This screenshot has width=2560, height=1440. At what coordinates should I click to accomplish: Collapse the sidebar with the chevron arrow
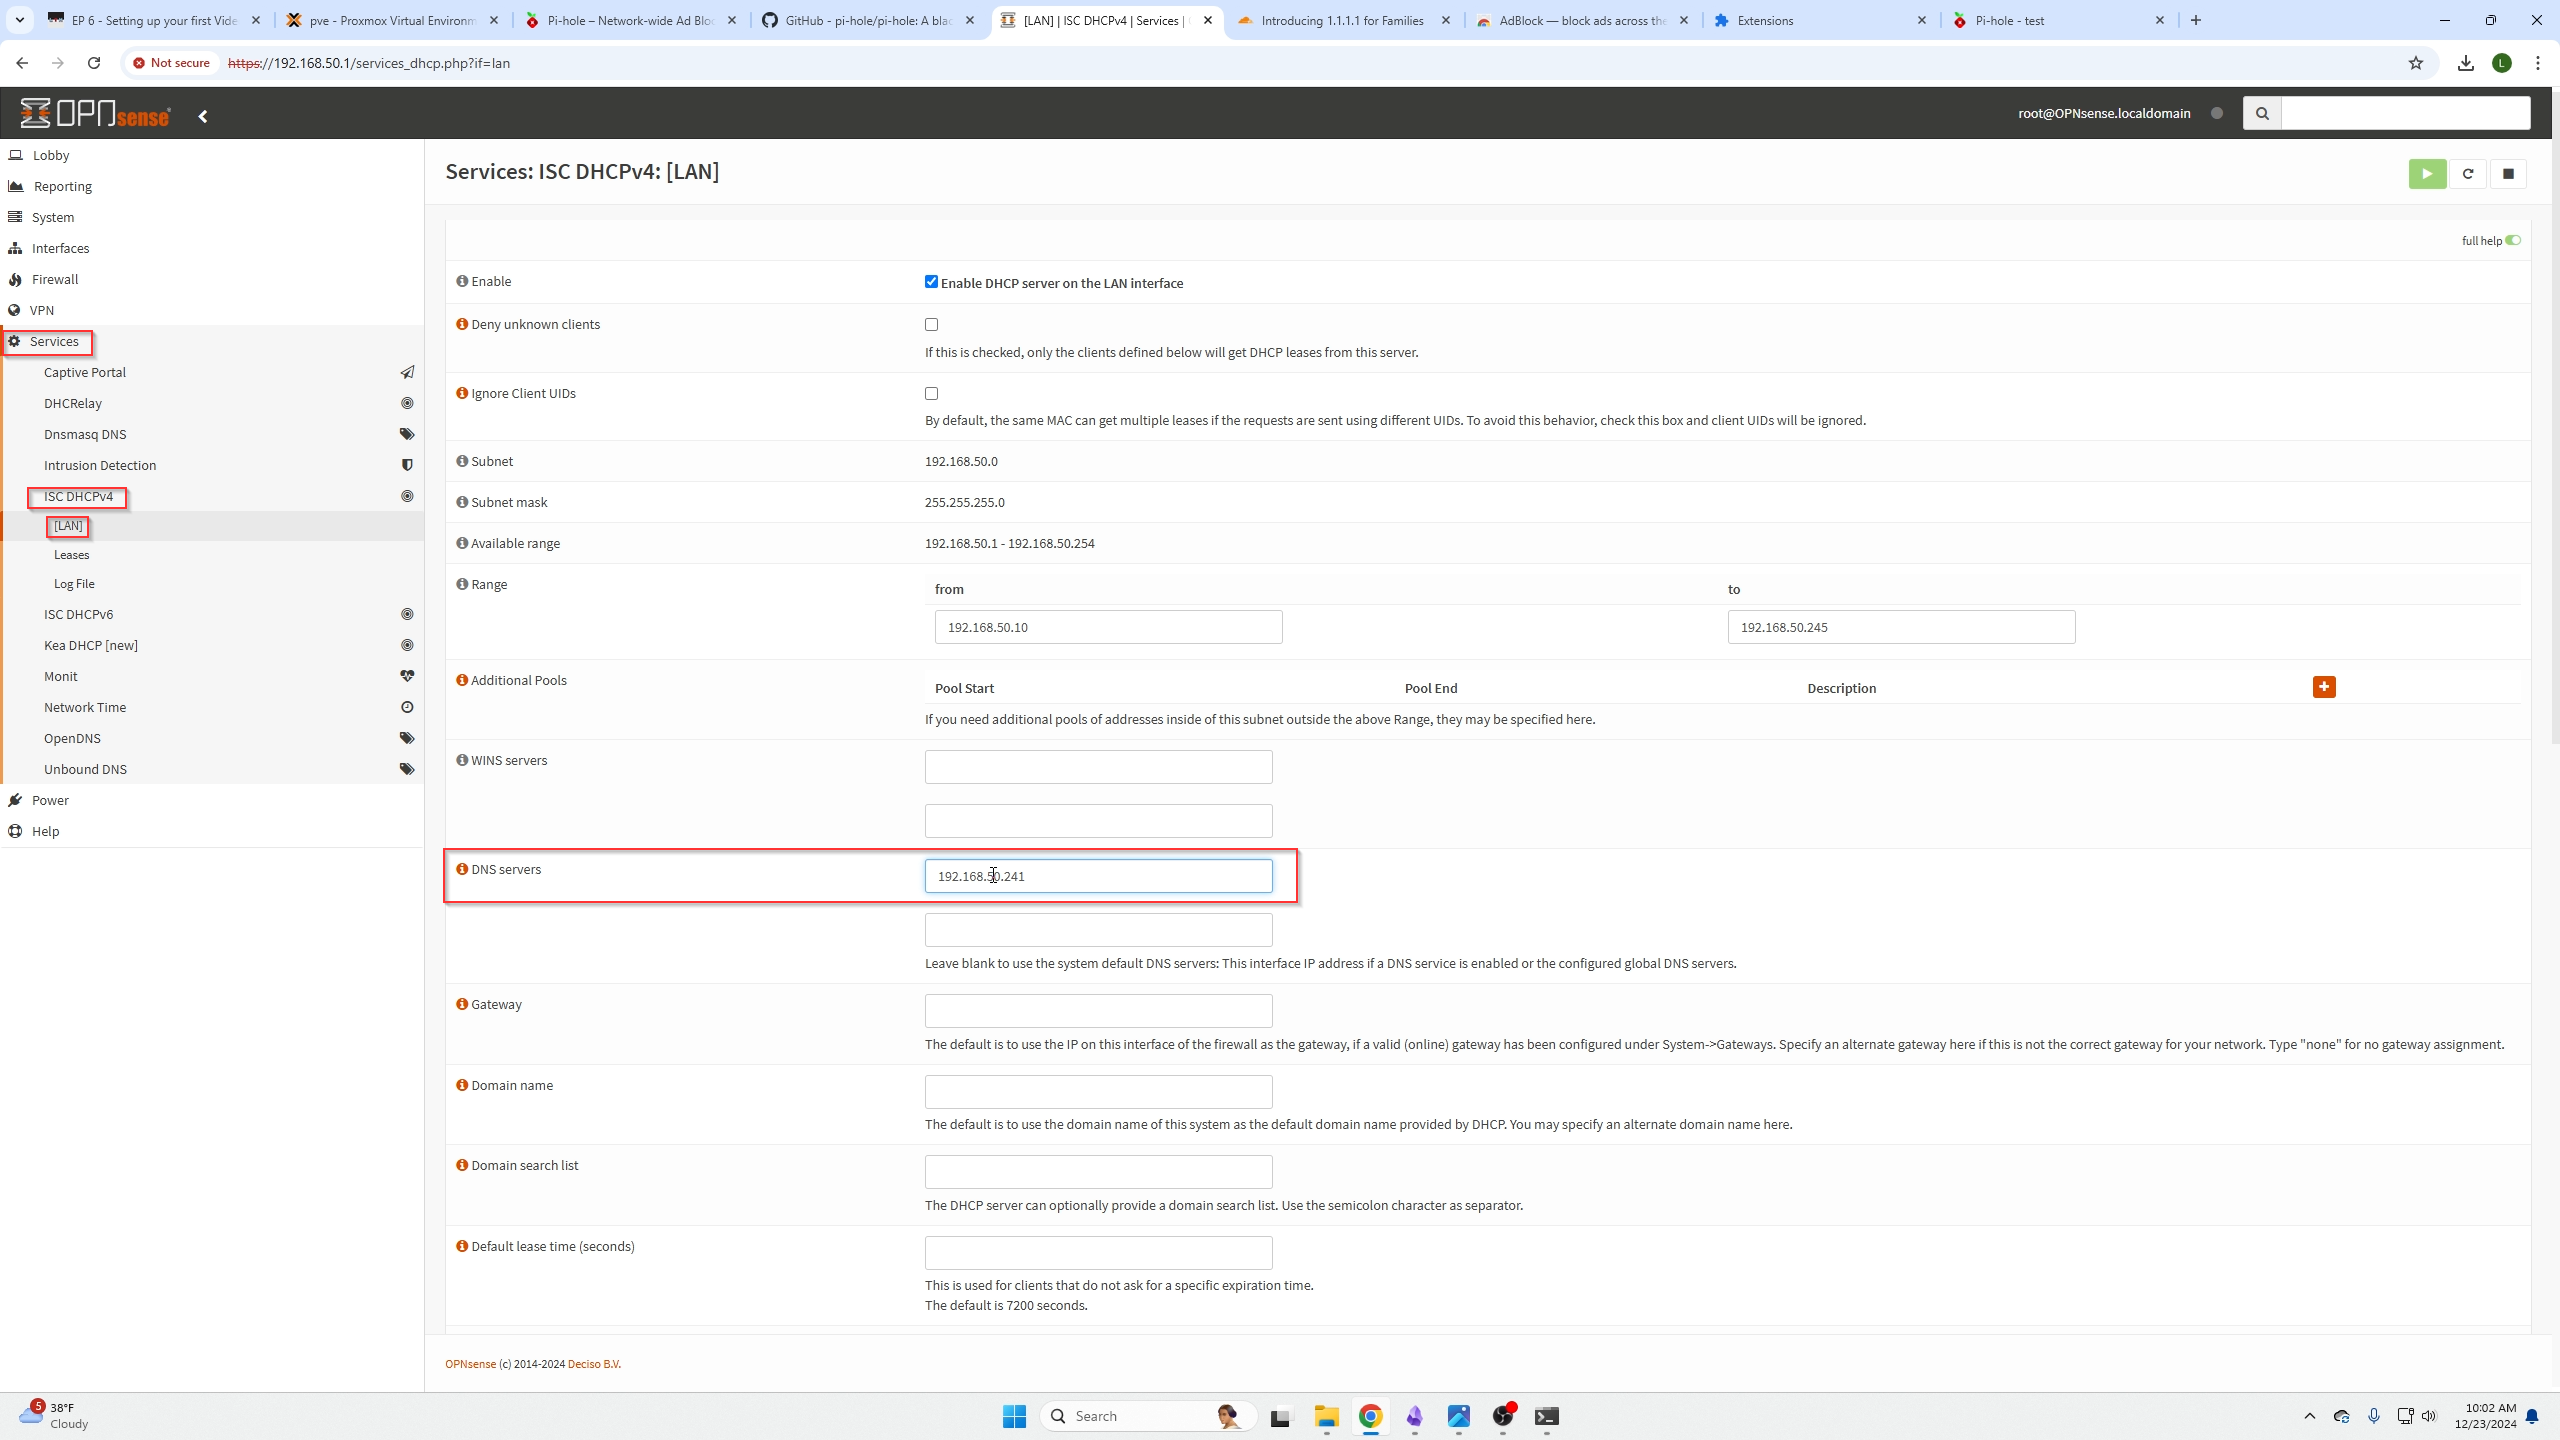(203, 116)
